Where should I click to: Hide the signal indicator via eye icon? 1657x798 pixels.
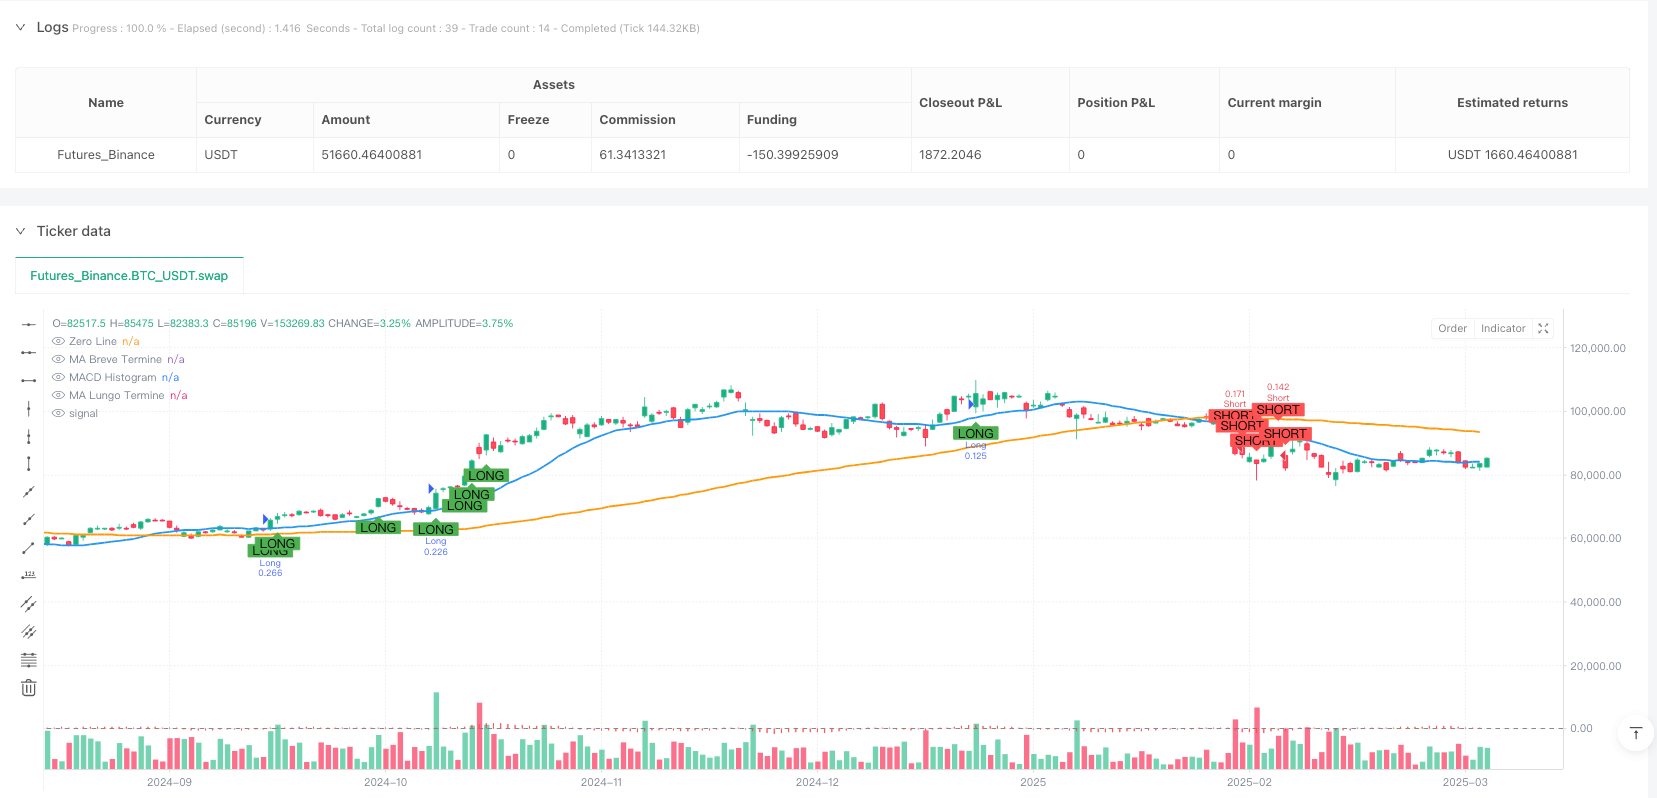(x=59, y=414)
